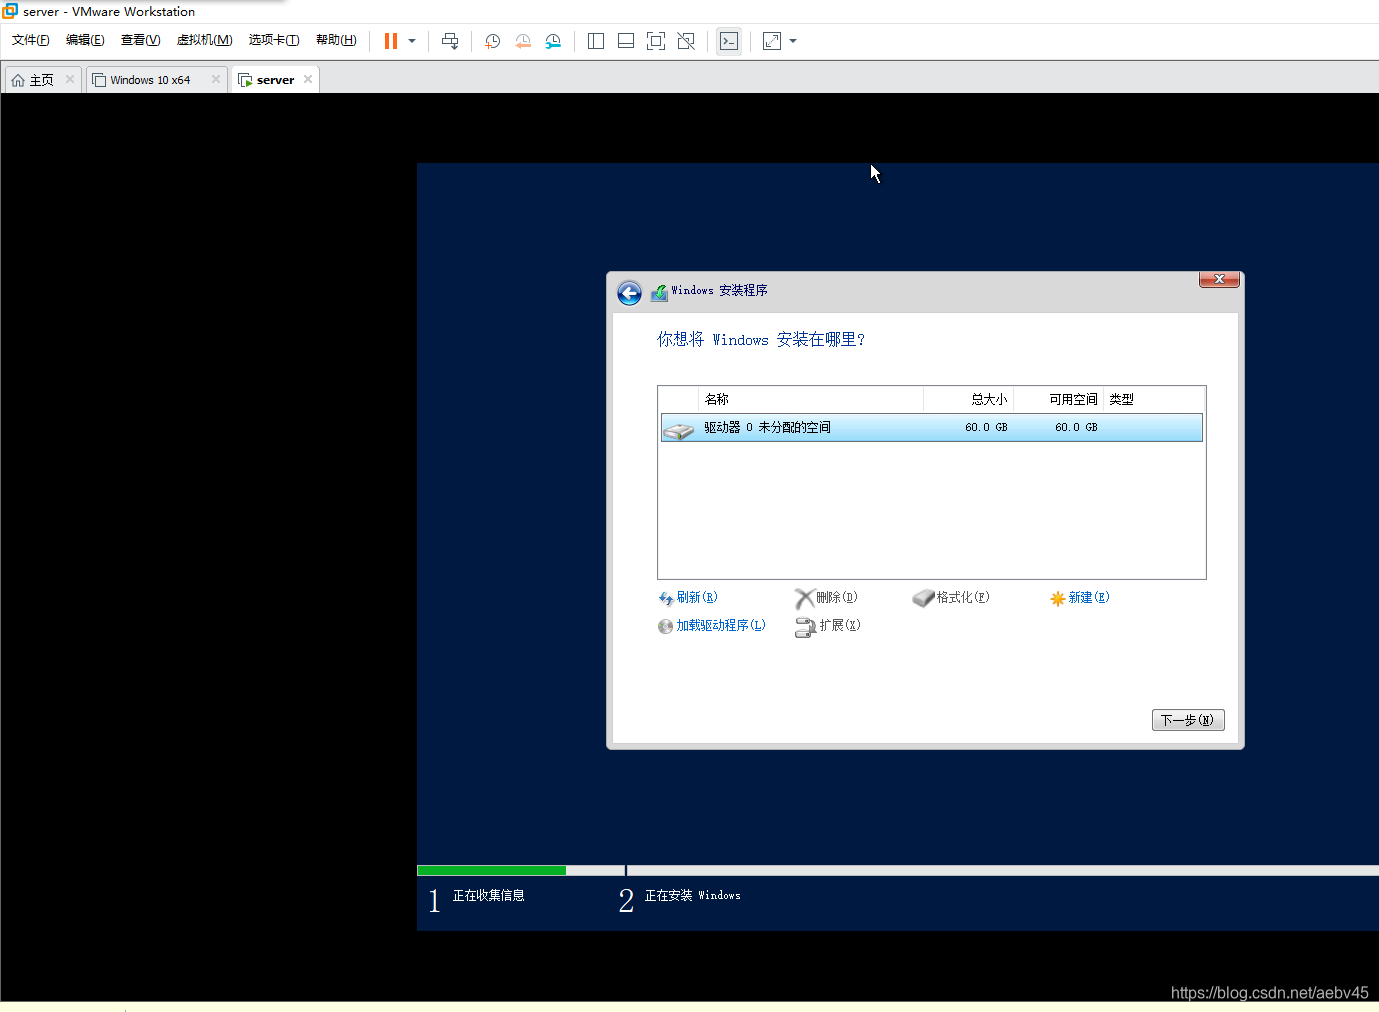This screenshot has height=1012, width=1379.
Task: Open the 选项卡(T) menu
Action: (x=274, y=40)
